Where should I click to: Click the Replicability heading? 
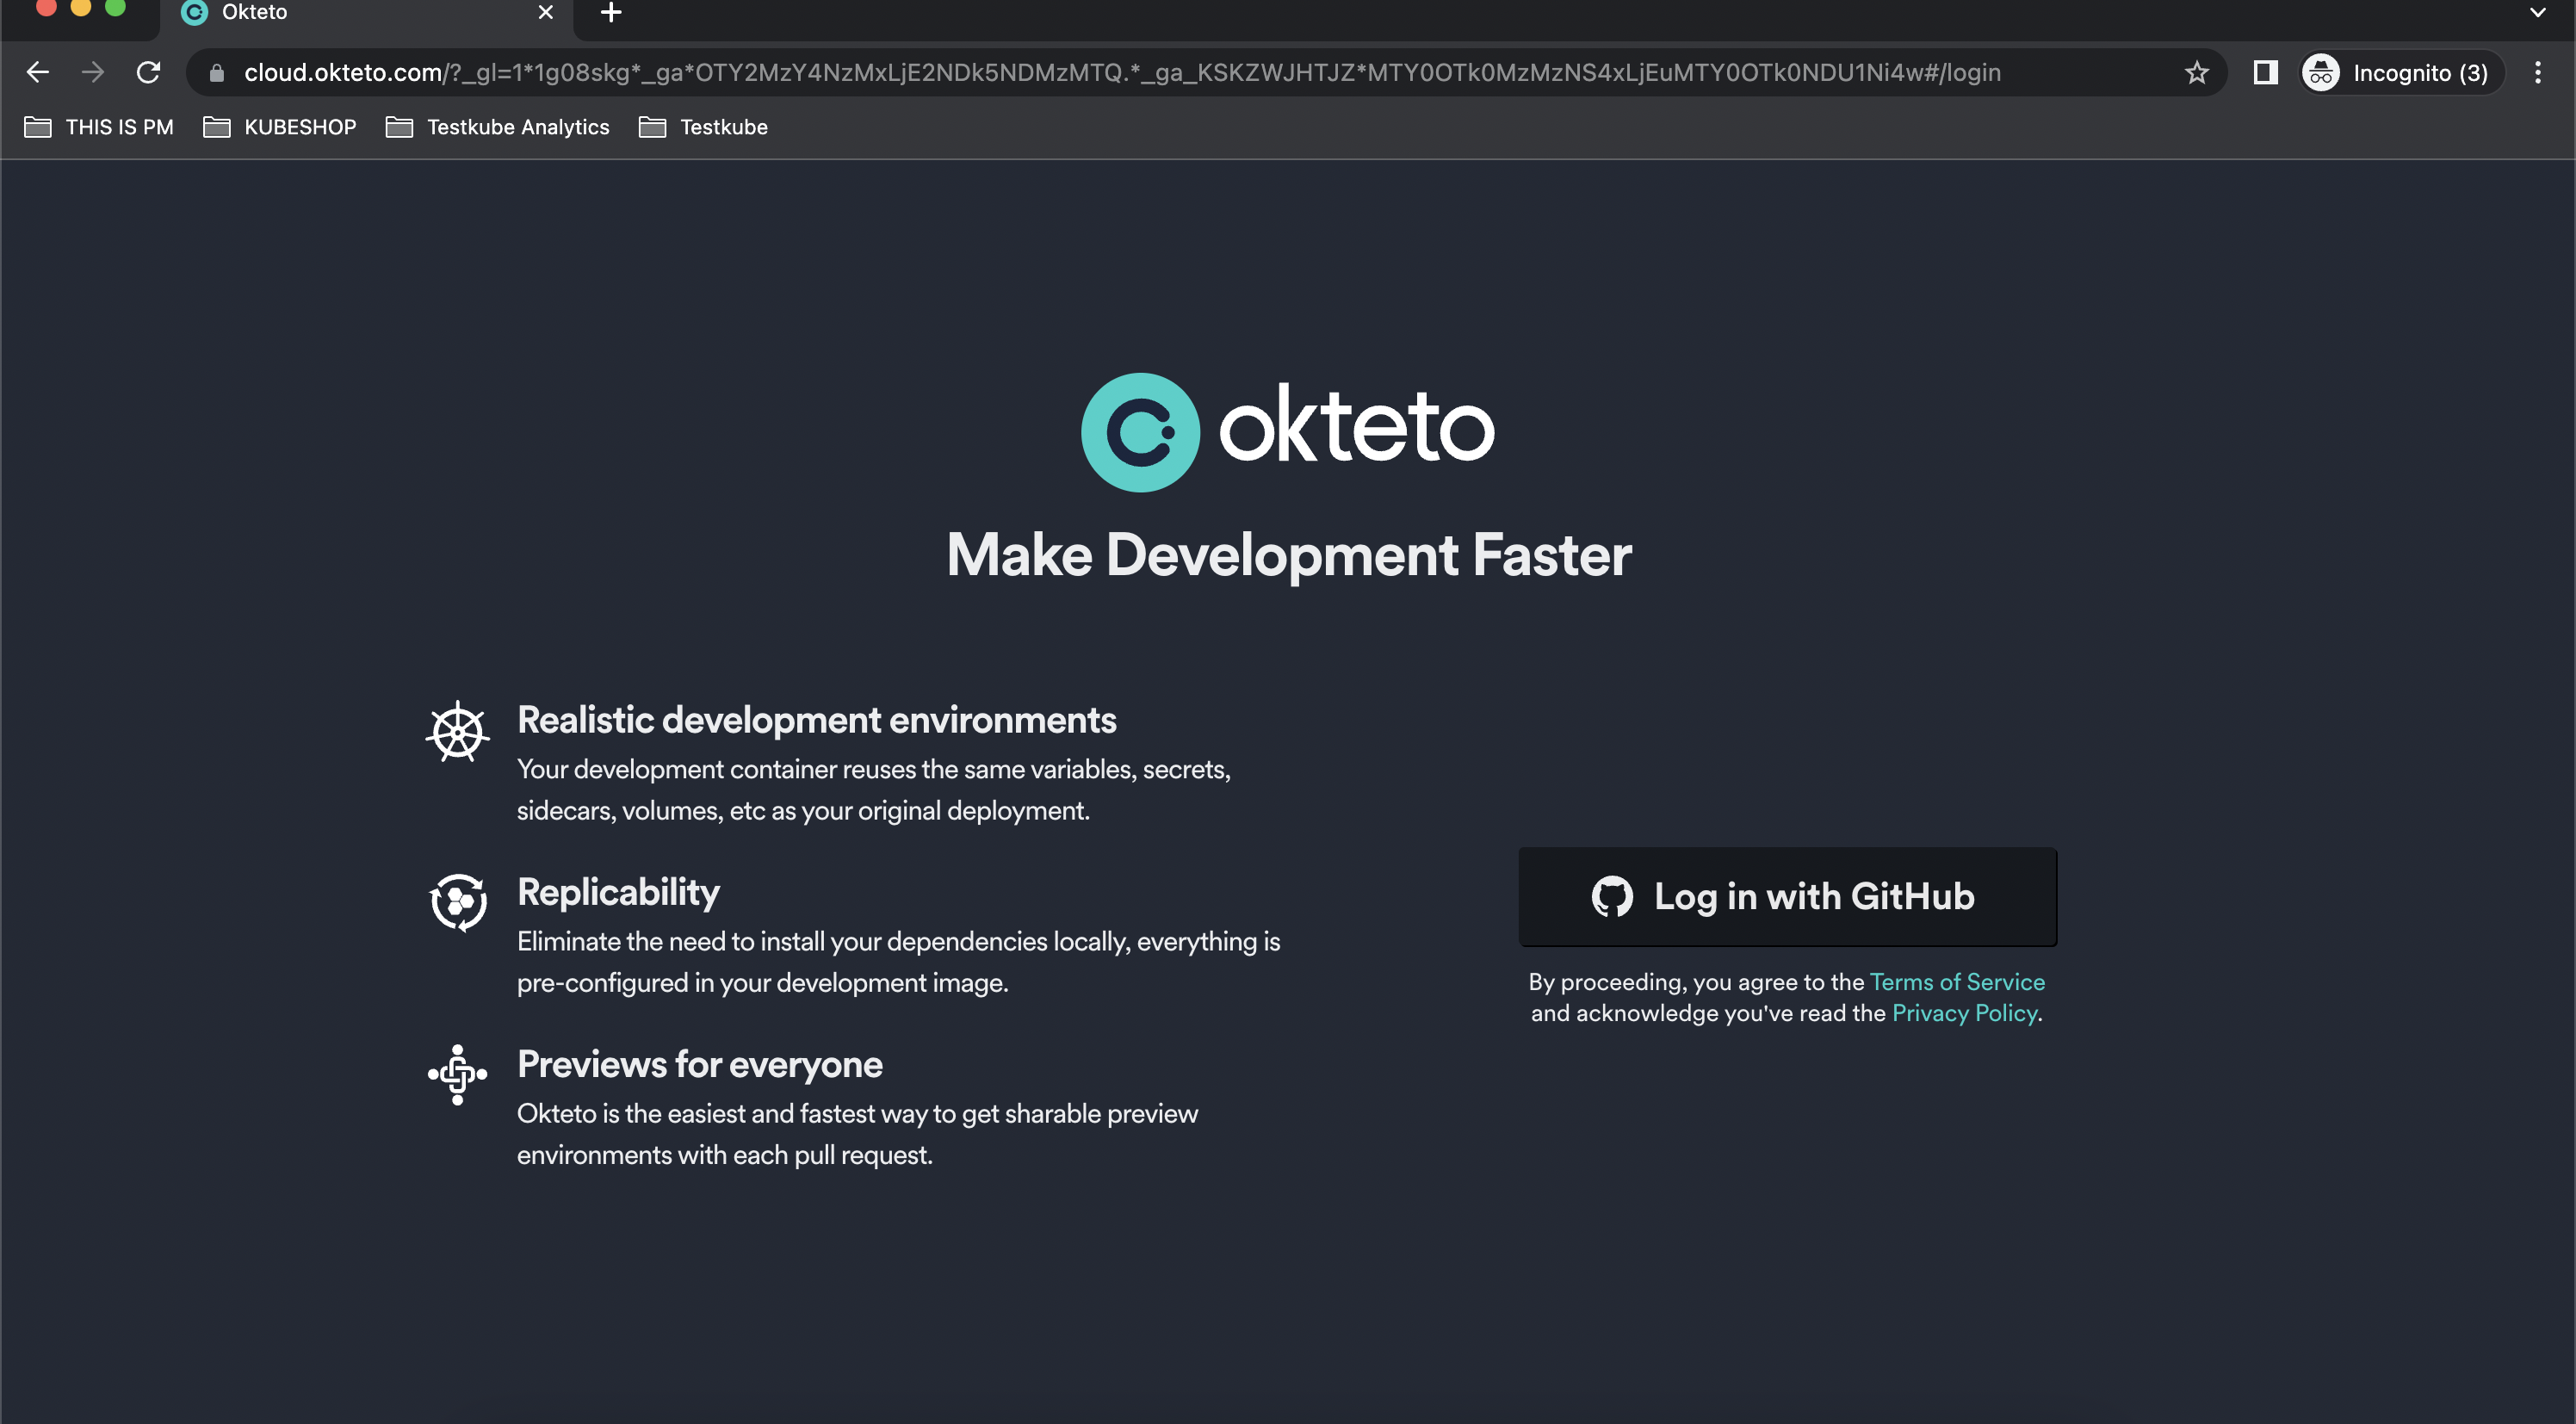click(x=618, y=893)
